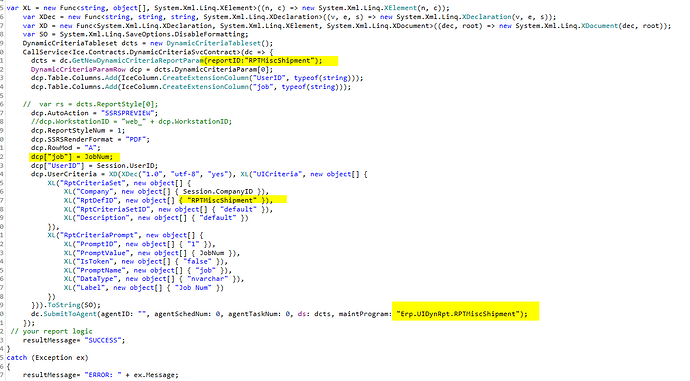Viewport: 690px width, 381px height.
Task: Select the dcp.RowMod = "A" line
Action: pyautogui.click(x=66, y=148)
